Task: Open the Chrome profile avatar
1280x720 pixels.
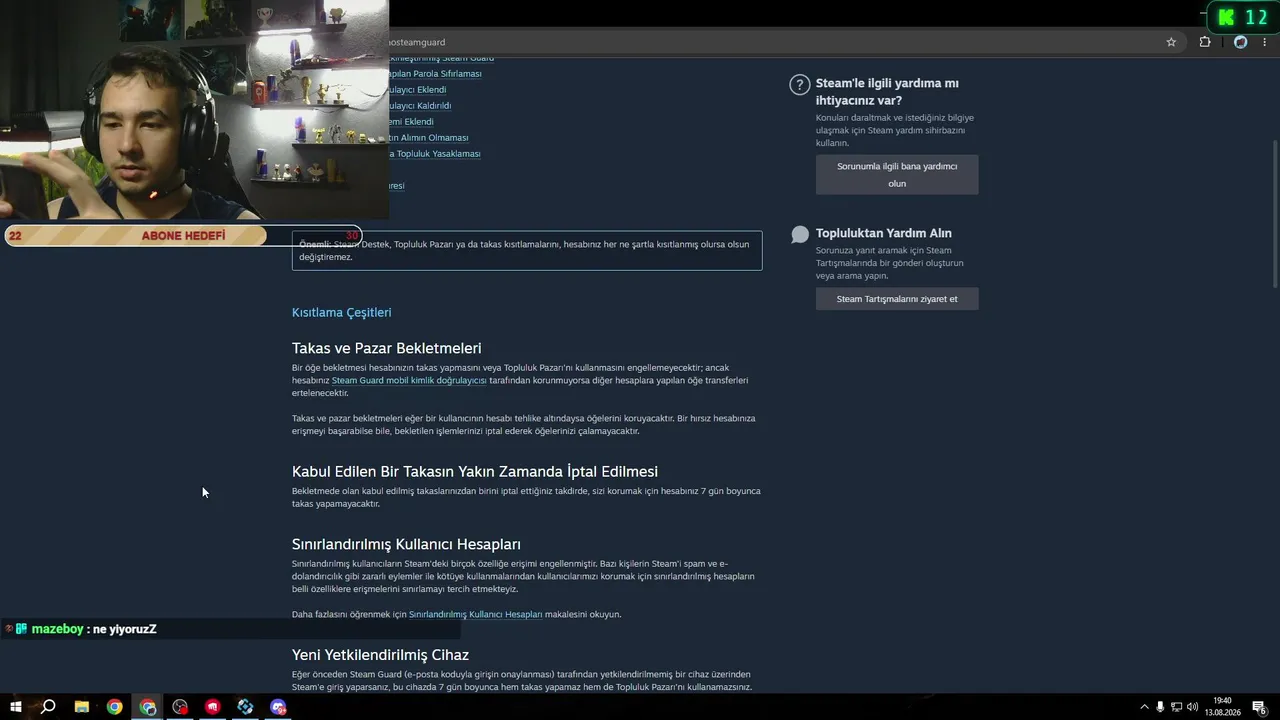Action: (x=1241, y=42)
